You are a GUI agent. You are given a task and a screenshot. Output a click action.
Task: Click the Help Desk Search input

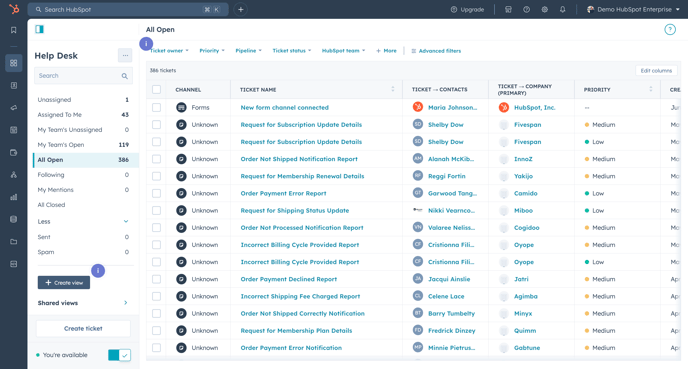(x=83, y=76)
